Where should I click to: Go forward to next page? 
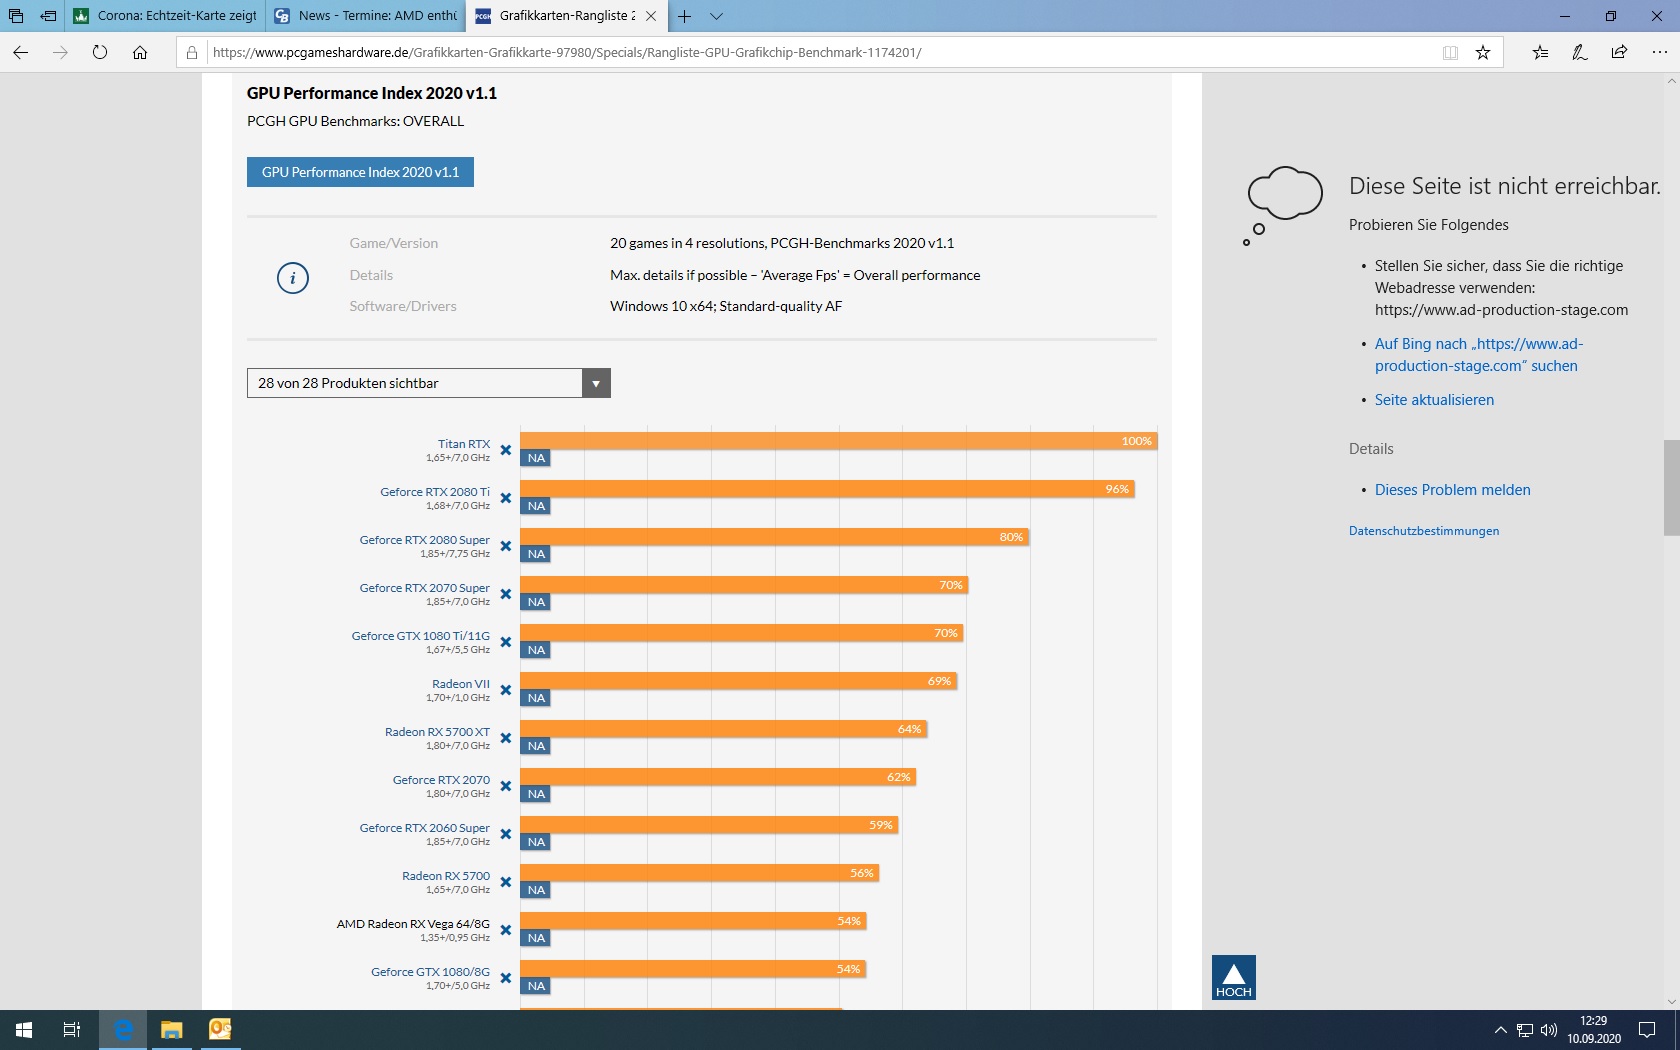tap(60, 52)
